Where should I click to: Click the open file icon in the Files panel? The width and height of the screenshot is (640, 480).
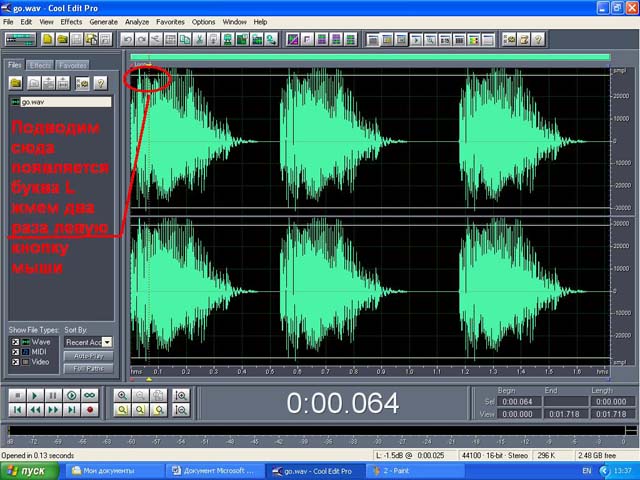(16, 83)
